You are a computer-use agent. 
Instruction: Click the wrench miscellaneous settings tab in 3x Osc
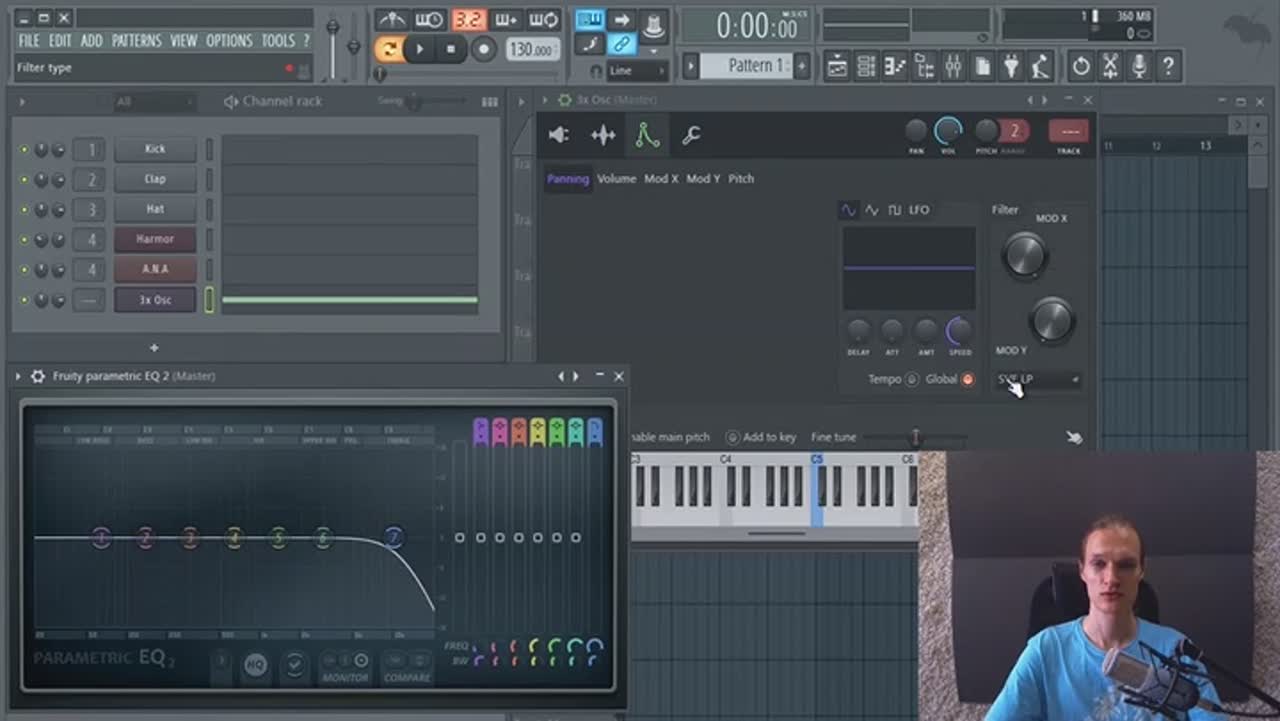[x=691, y=136]
